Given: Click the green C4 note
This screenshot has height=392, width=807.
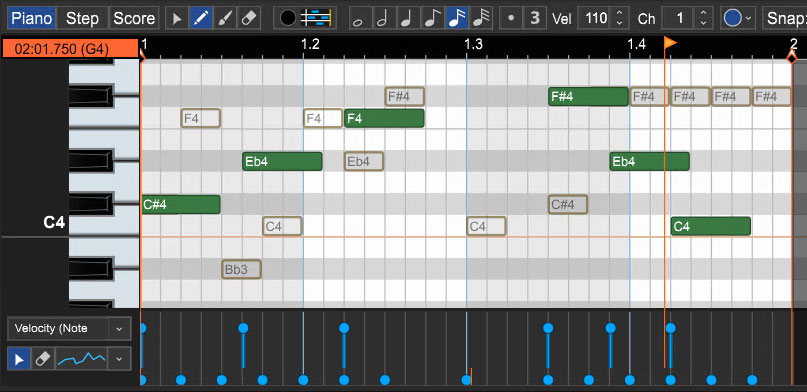Looking at the screenshot, I should point(711,226).
